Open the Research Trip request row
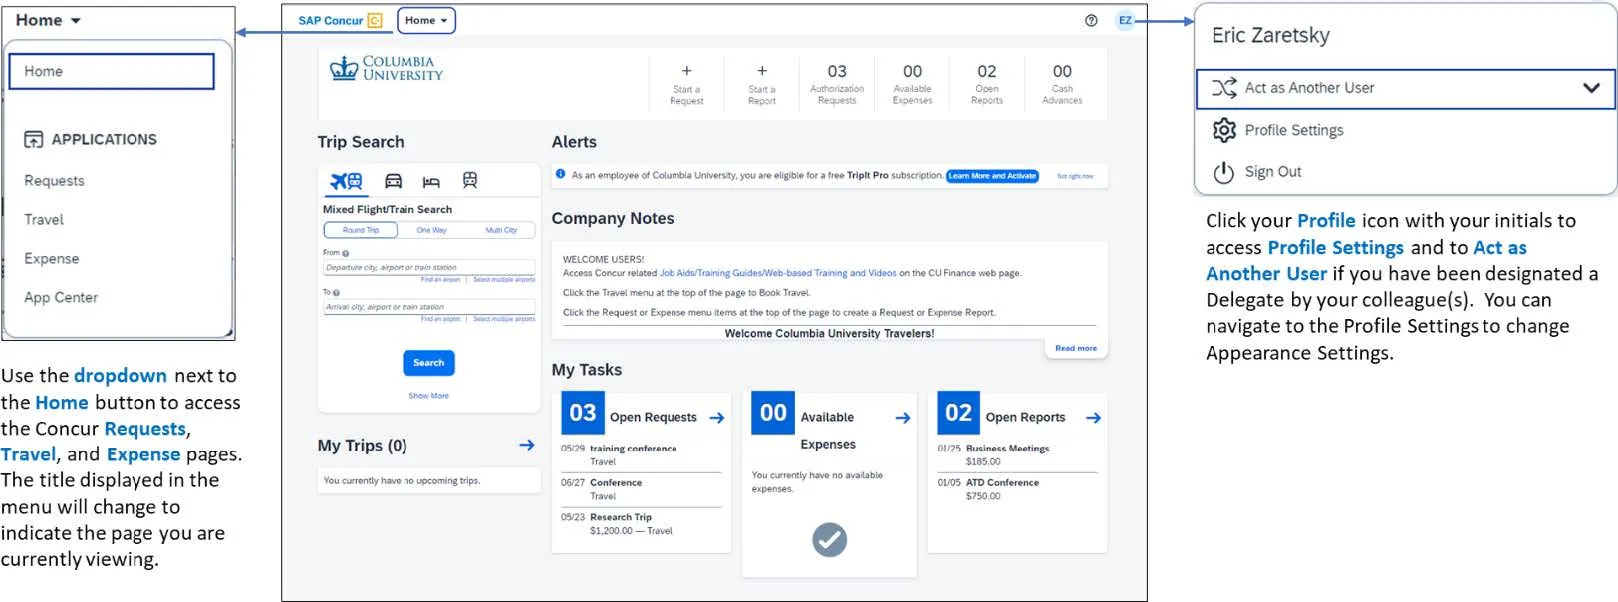 tap(641, 524)
